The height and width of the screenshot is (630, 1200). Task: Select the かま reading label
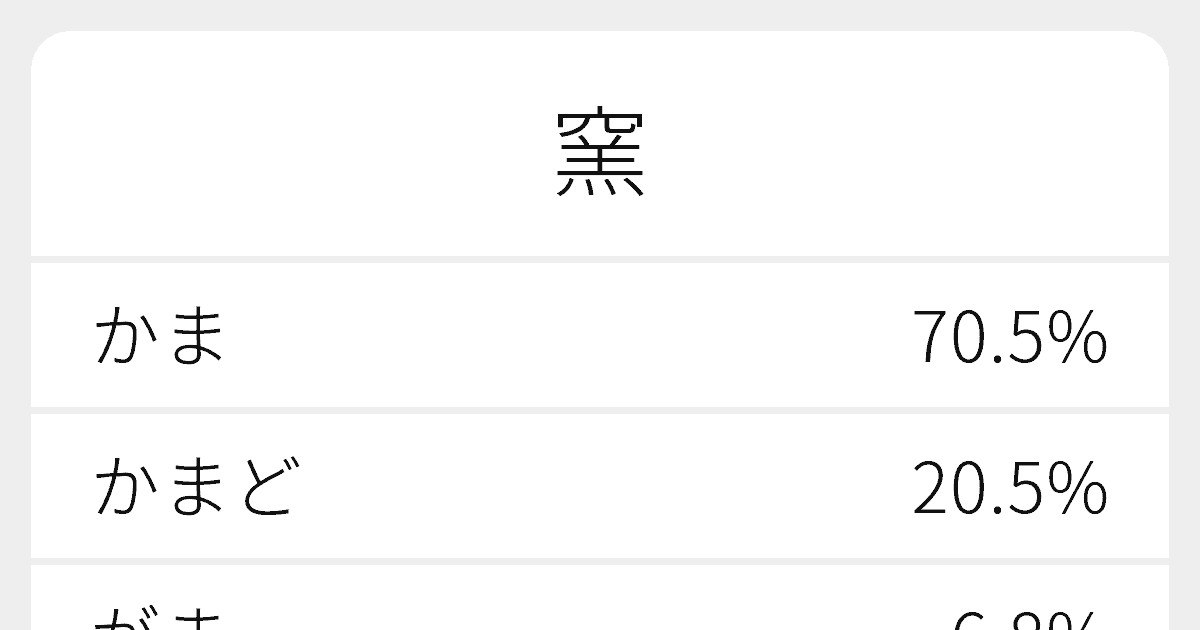(160, 336)
